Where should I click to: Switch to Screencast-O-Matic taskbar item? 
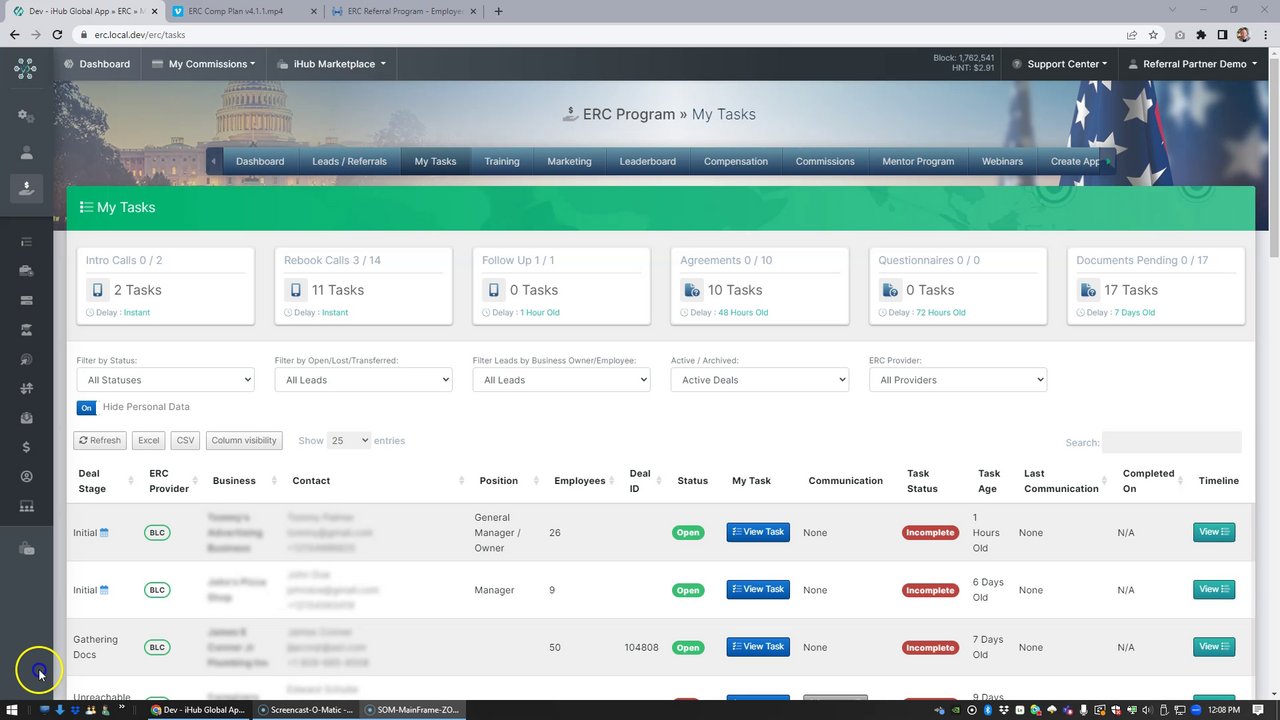point(306,710)
